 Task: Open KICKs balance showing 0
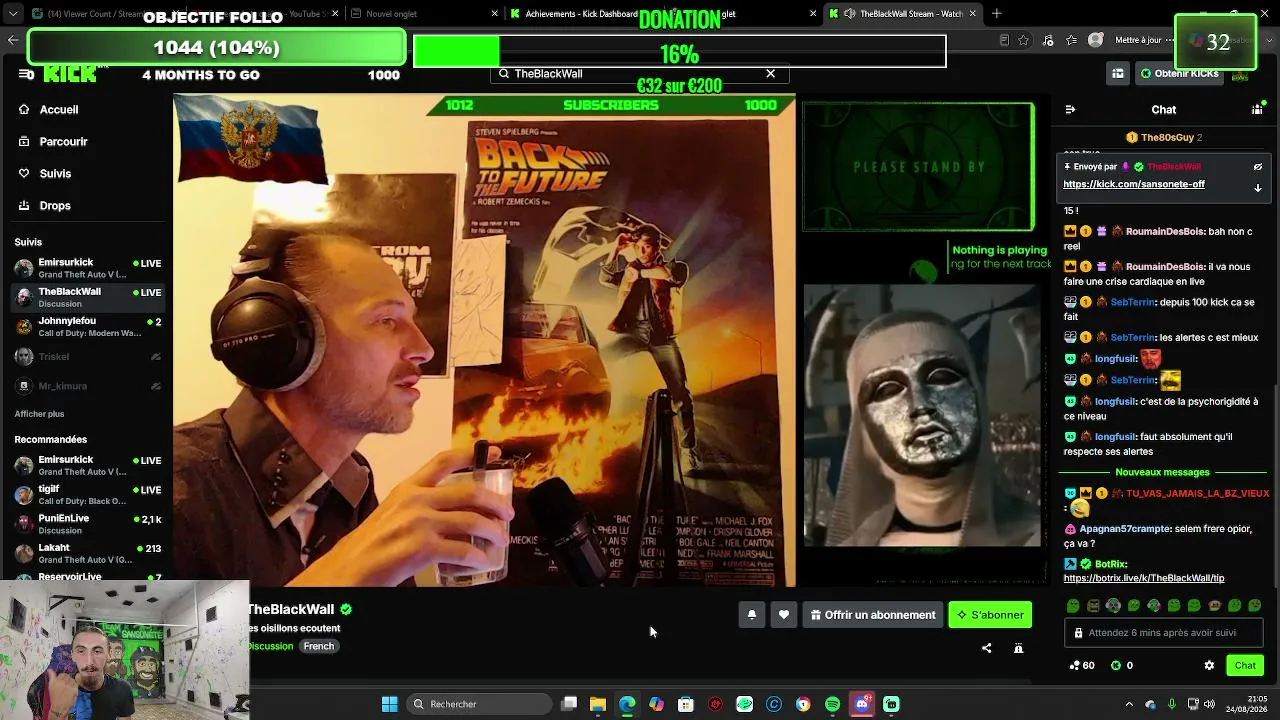tap(1122, 665)
